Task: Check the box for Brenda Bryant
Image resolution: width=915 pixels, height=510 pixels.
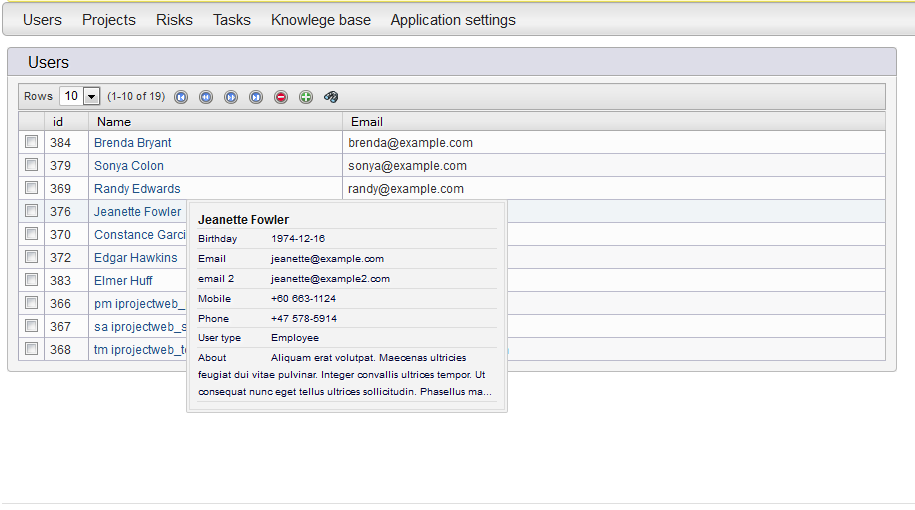Action: [32, 142]
